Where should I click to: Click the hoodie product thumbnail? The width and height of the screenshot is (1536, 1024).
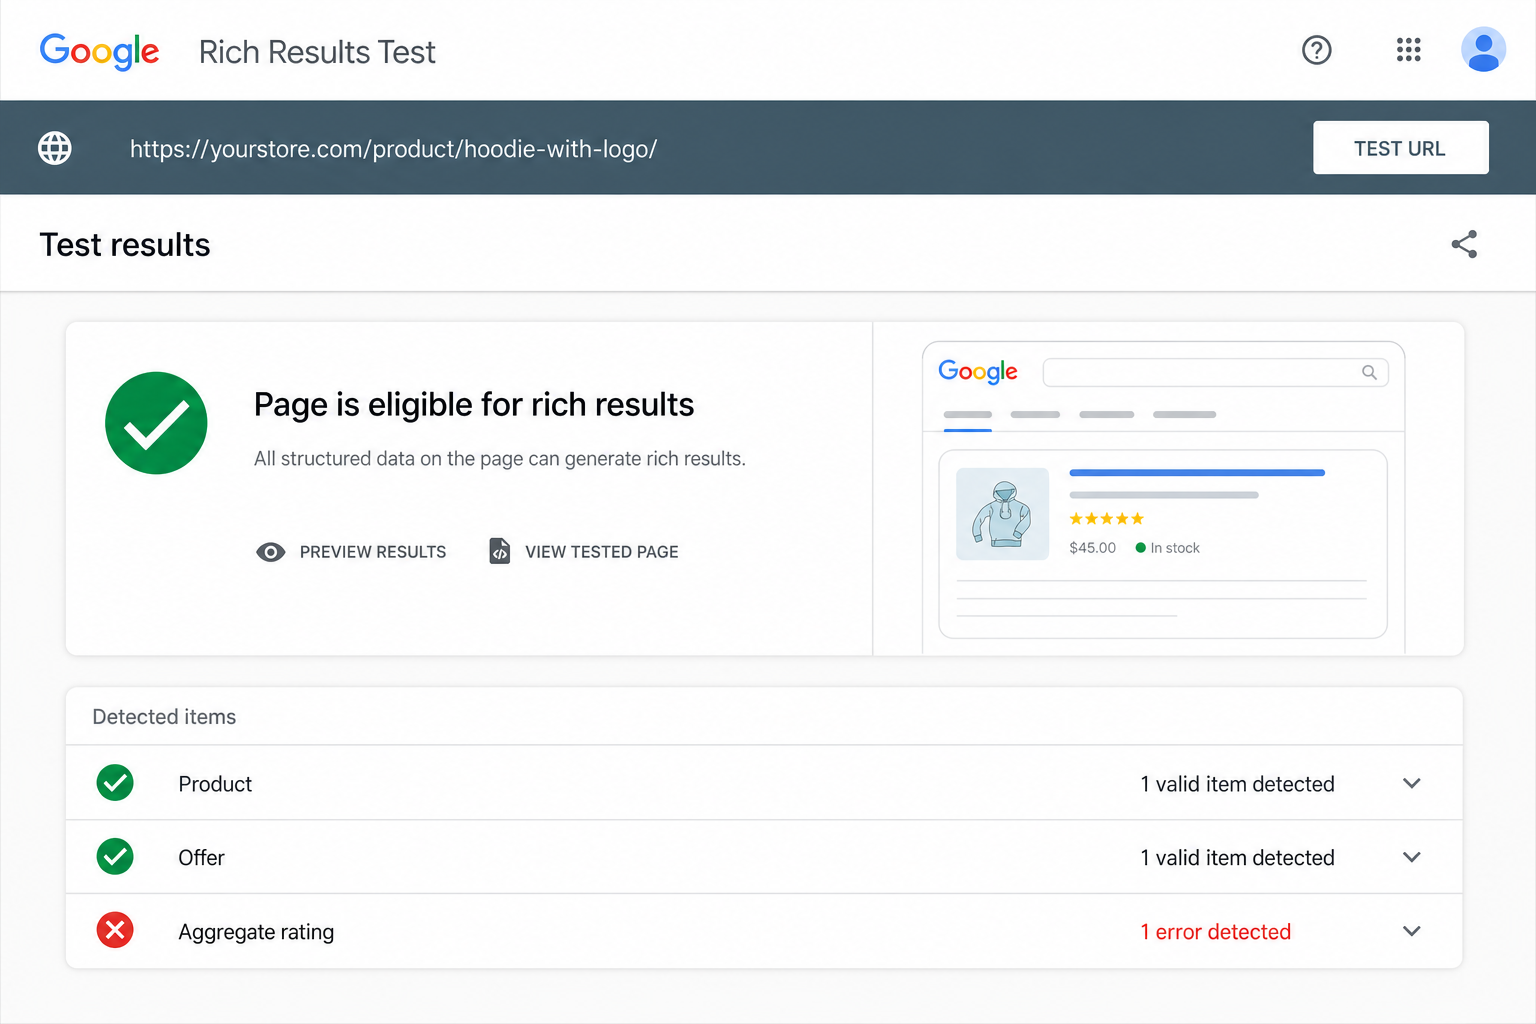point(1002,514)
